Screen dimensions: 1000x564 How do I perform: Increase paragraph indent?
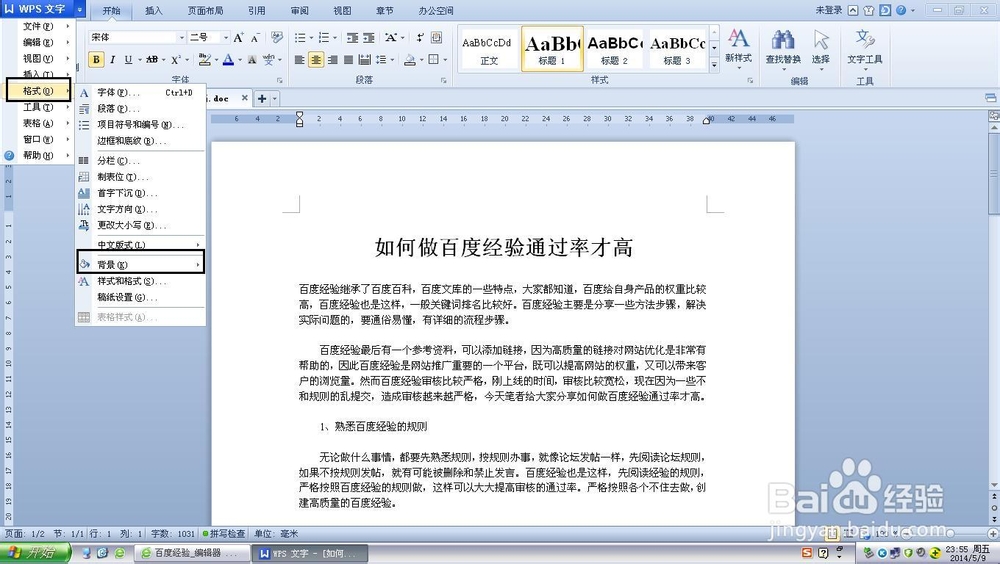[x=369, y=38]
